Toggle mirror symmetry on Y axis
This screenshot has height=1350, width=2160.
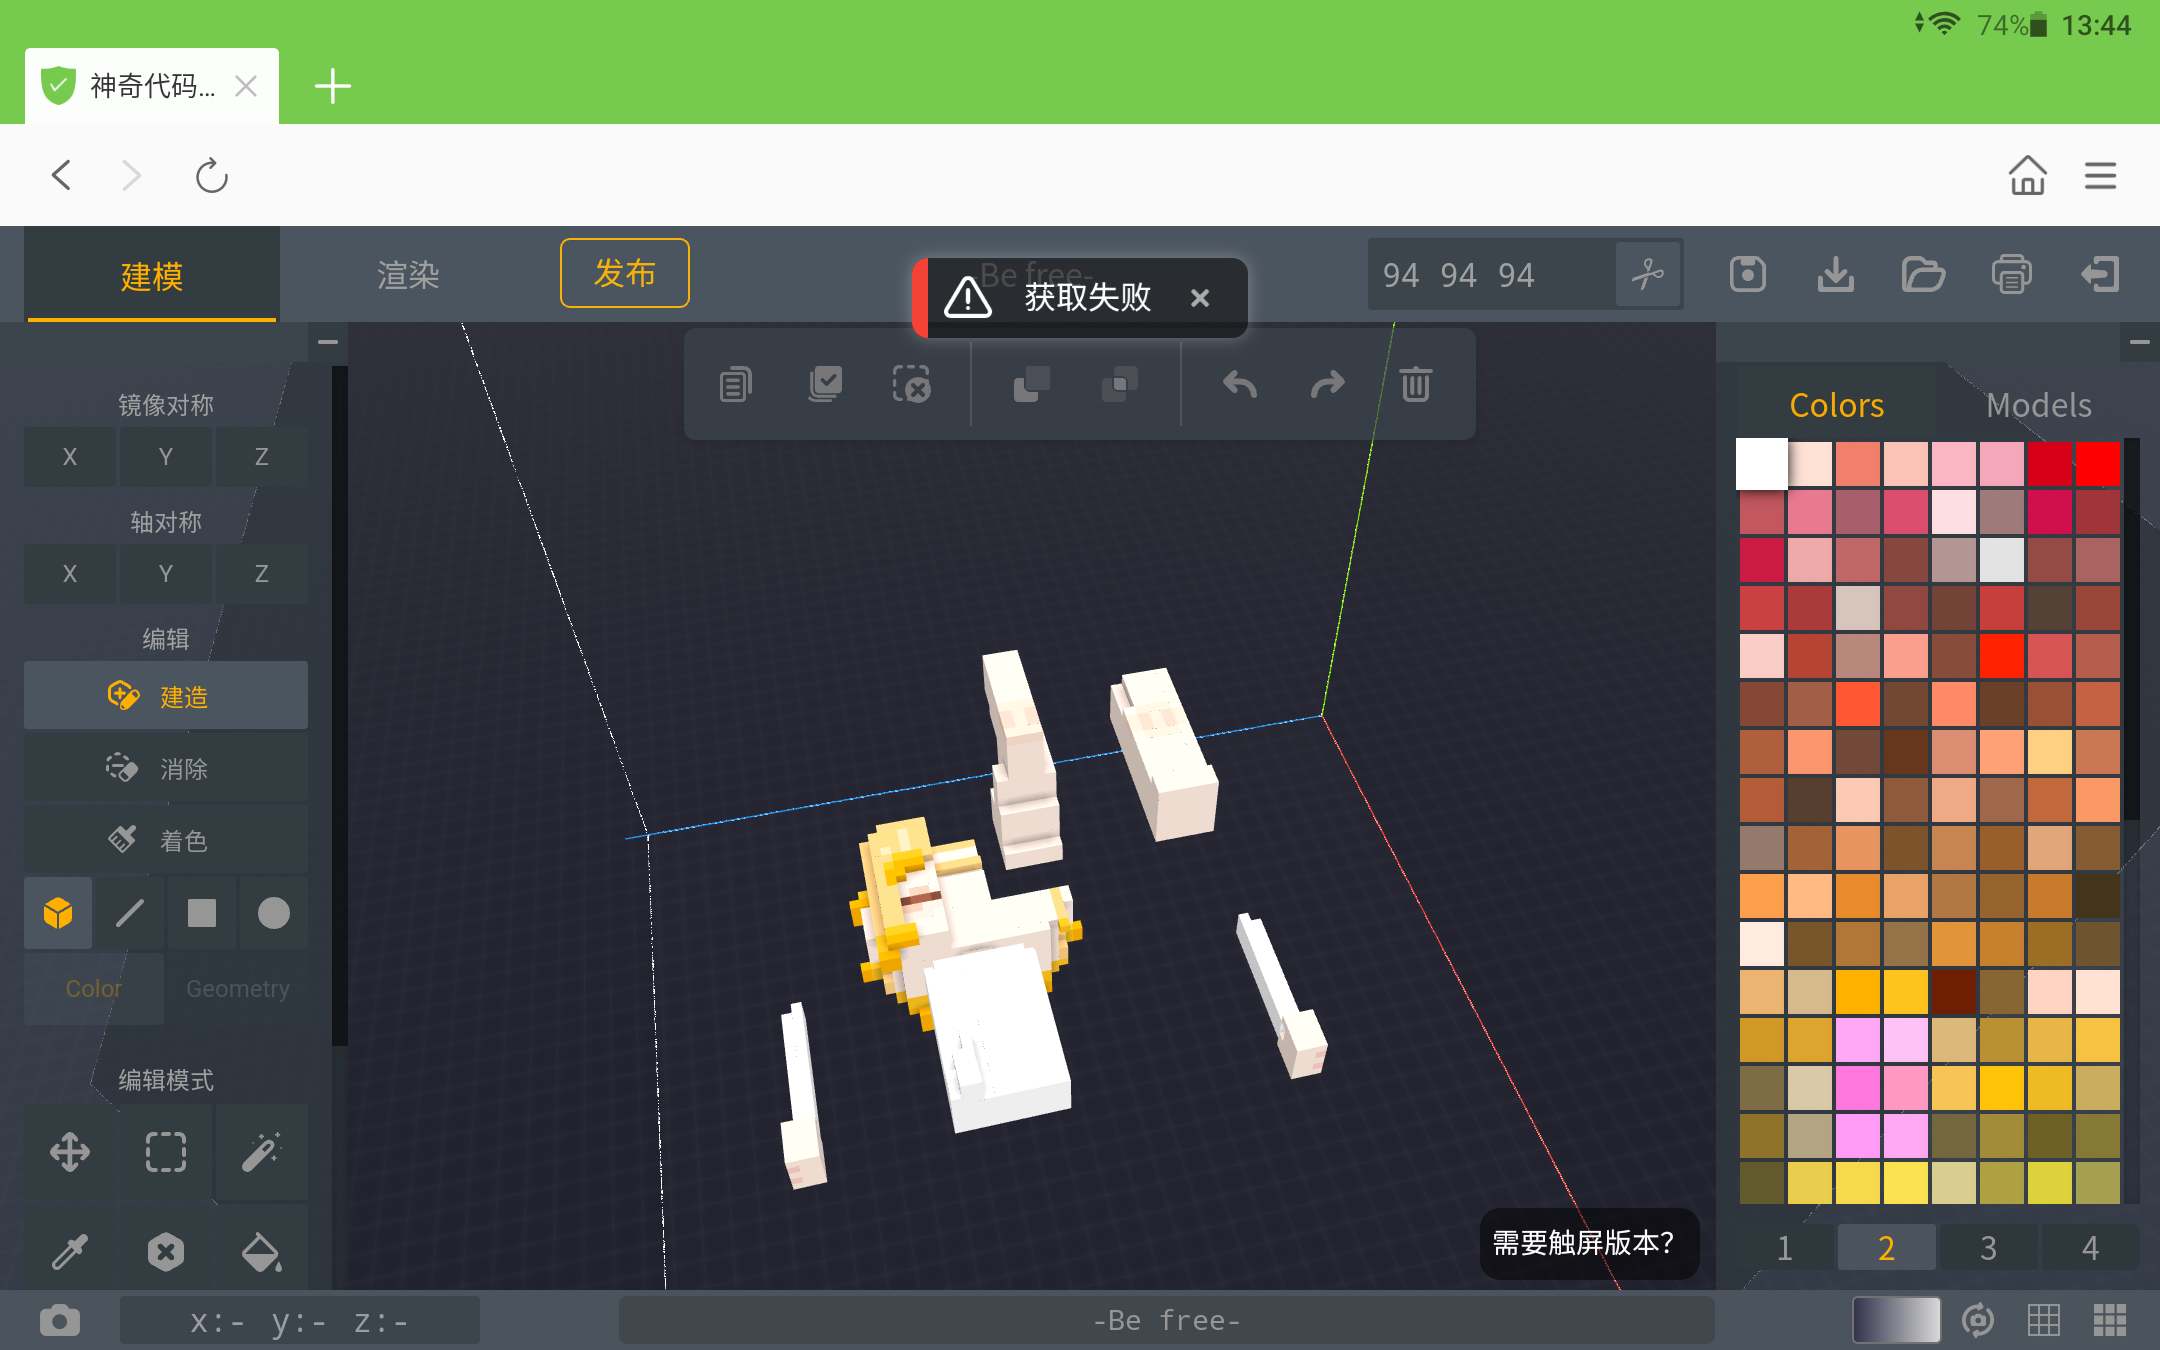166,457
